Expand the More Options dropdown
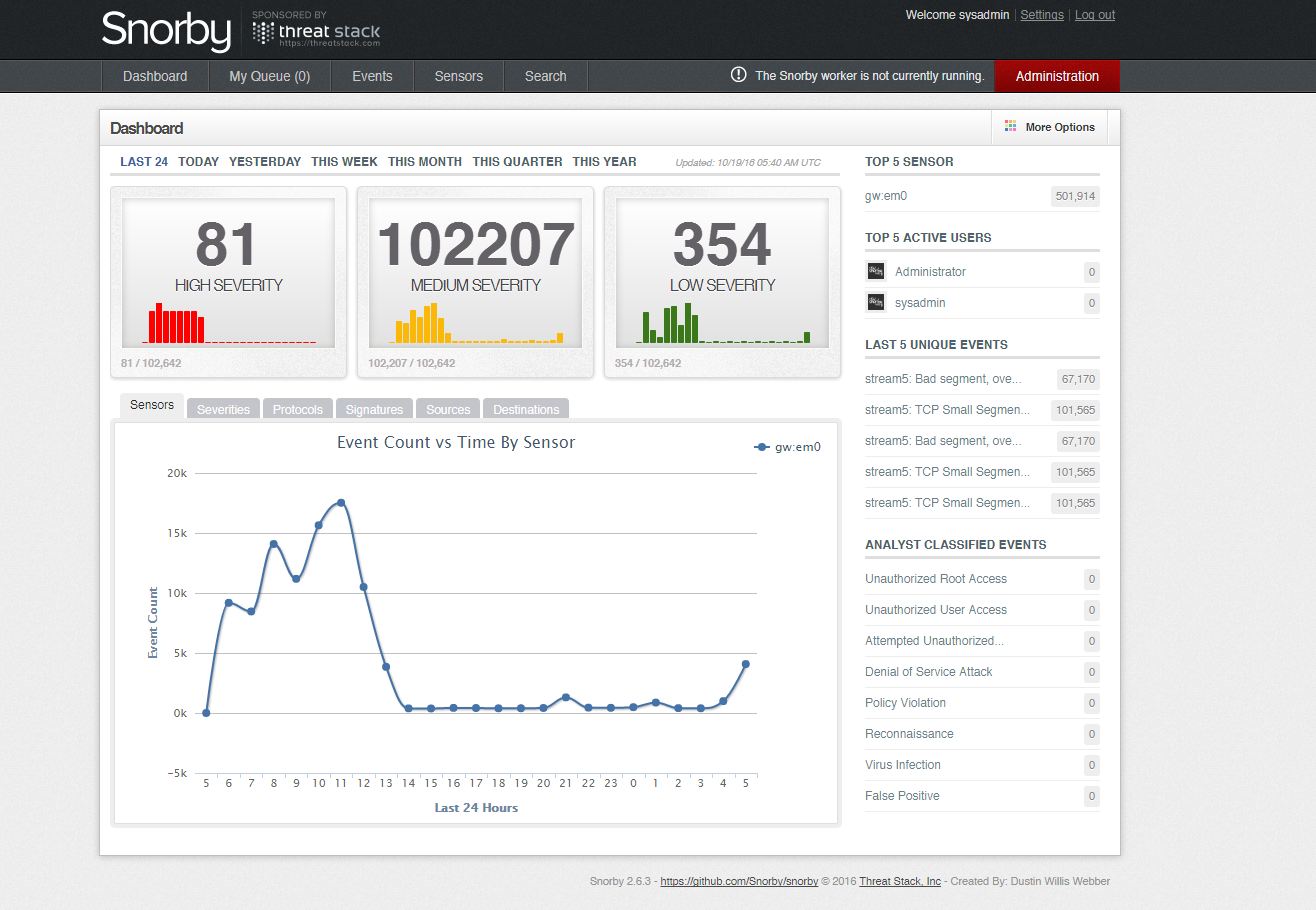The image size is (1316, 910). click(1050, 127)
